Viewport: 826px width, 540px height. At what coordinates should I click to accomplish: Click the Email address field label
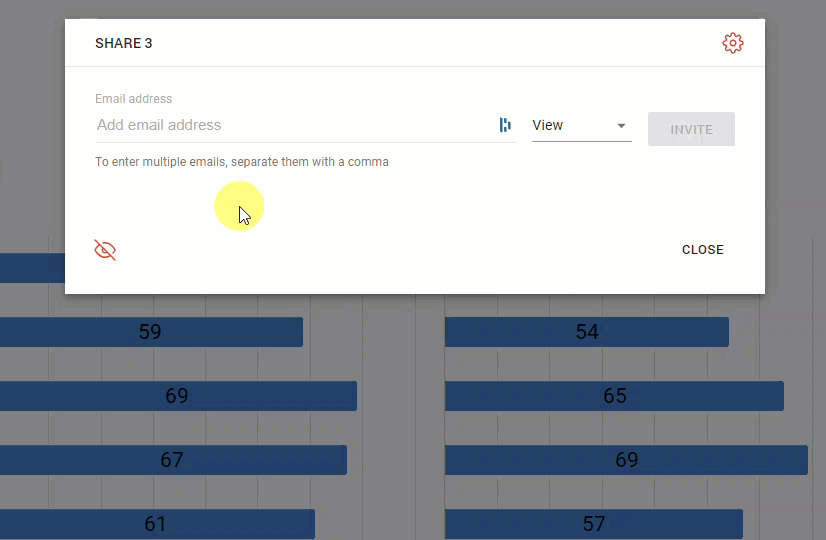point(133,99)
